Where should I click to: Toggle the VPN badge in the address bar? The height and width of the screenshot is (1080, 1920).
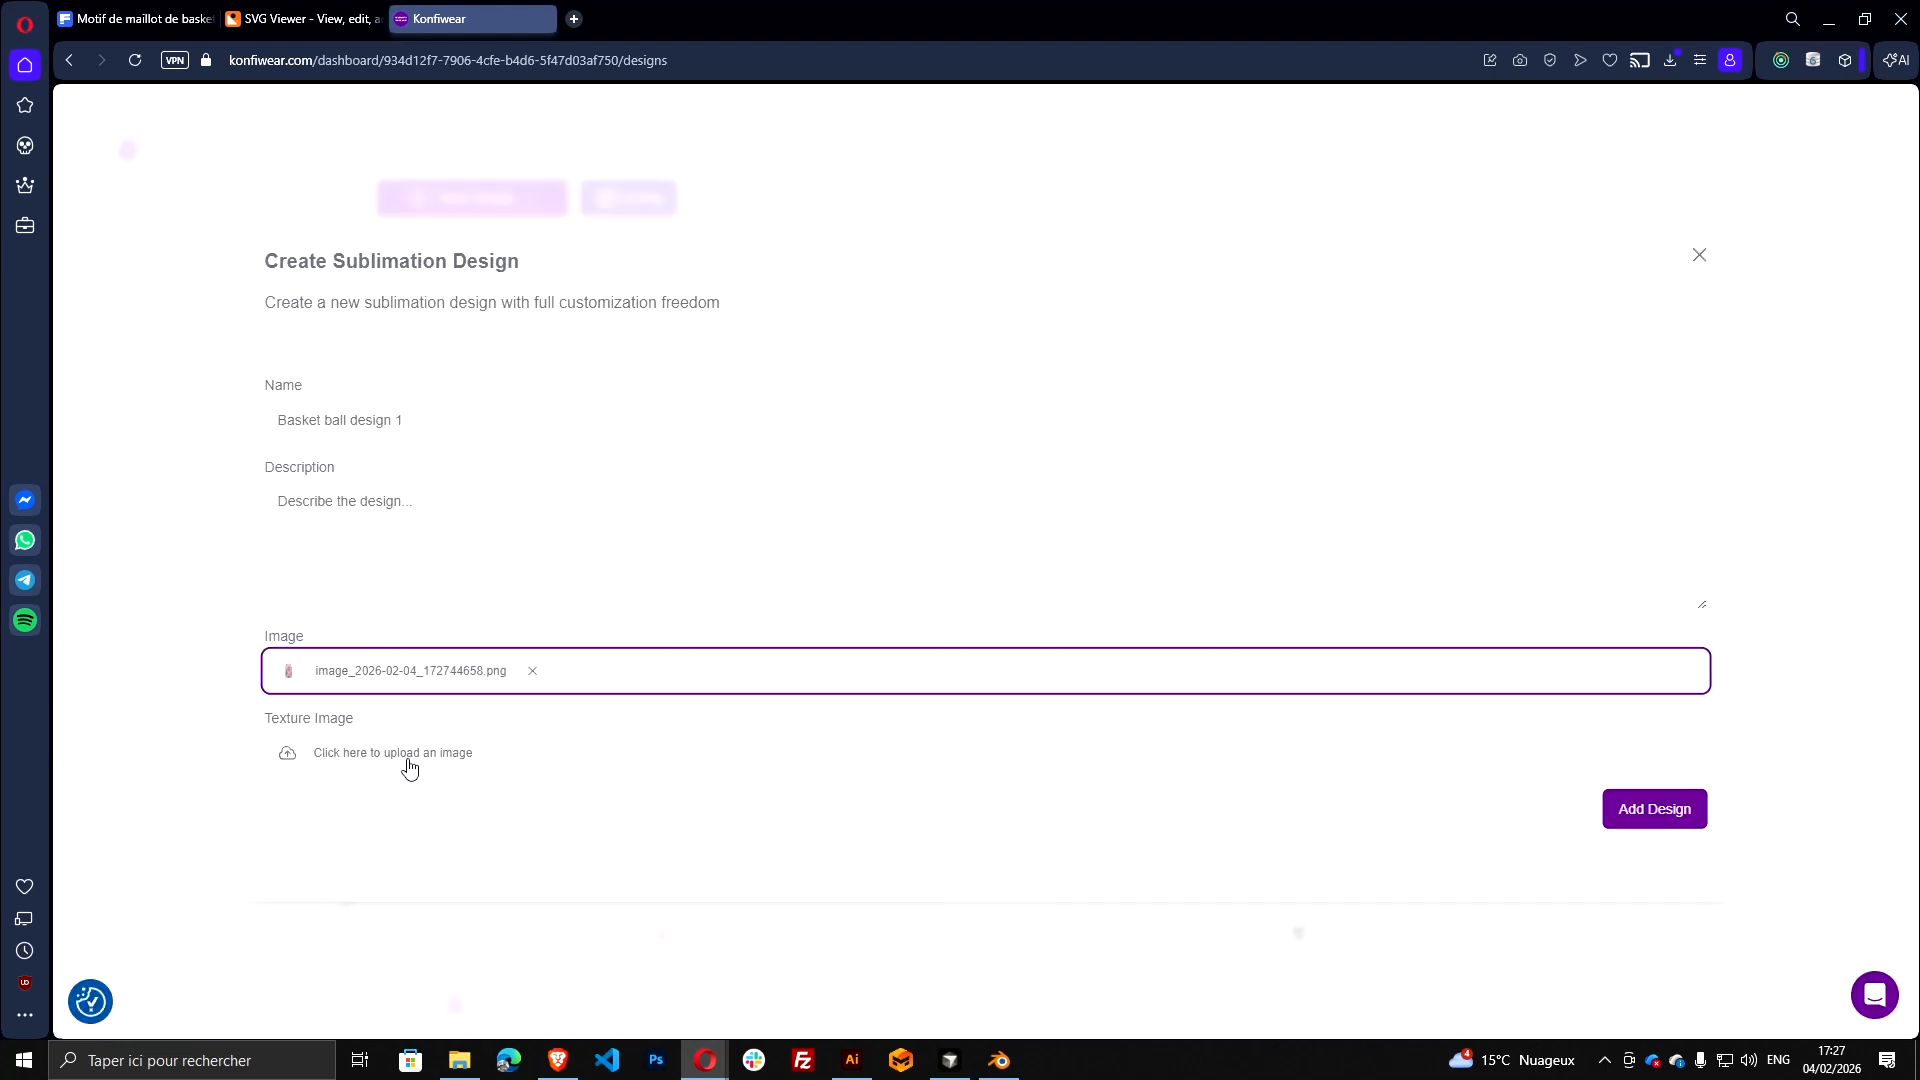(175, 60)
